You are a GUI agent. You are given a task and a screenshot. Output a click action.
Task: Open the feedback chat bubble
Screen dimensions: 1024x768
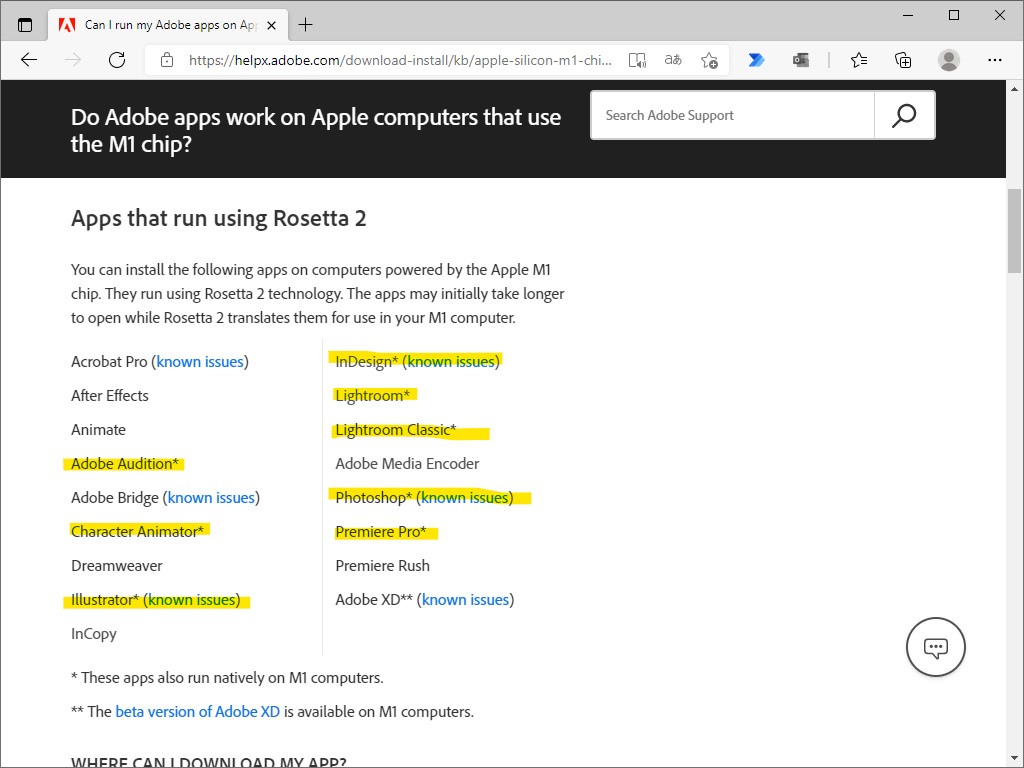(935, 647)
